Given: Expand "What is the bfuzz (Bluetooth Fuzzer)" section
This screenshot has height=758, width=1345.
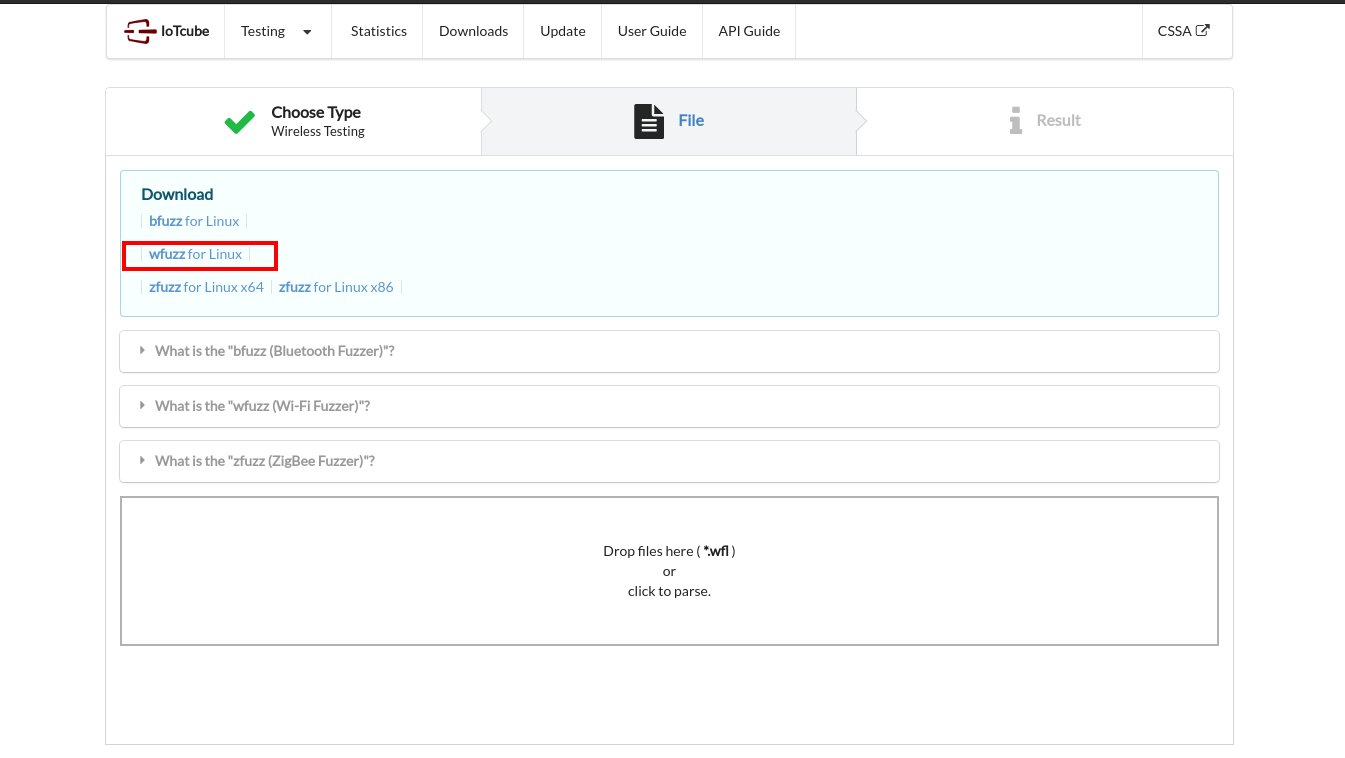Looking at the screenshot, I should pos(274,351).
